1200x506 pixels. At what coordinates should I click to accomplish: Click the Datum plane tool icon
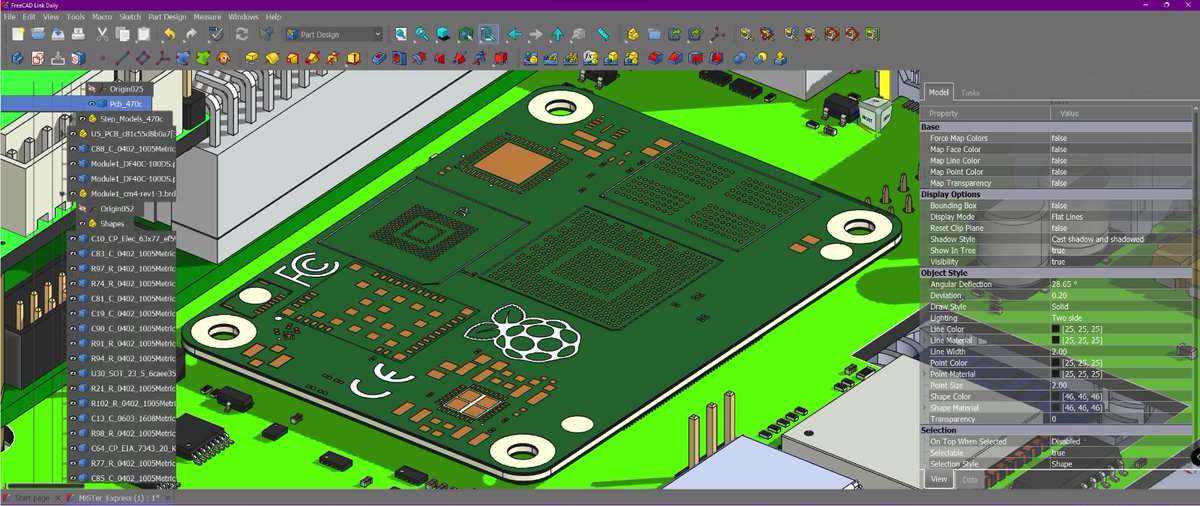click(143, 59)
